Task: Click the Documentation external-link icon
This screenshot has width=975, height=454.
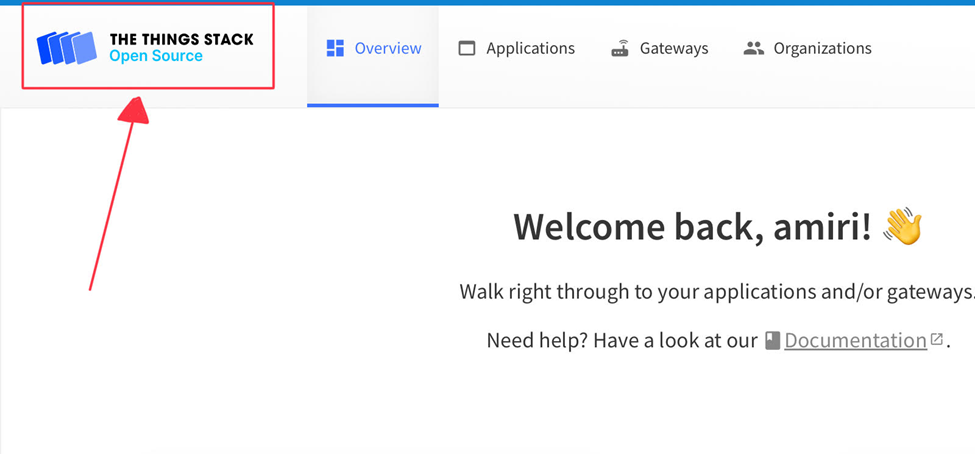Action: point(936,339)
